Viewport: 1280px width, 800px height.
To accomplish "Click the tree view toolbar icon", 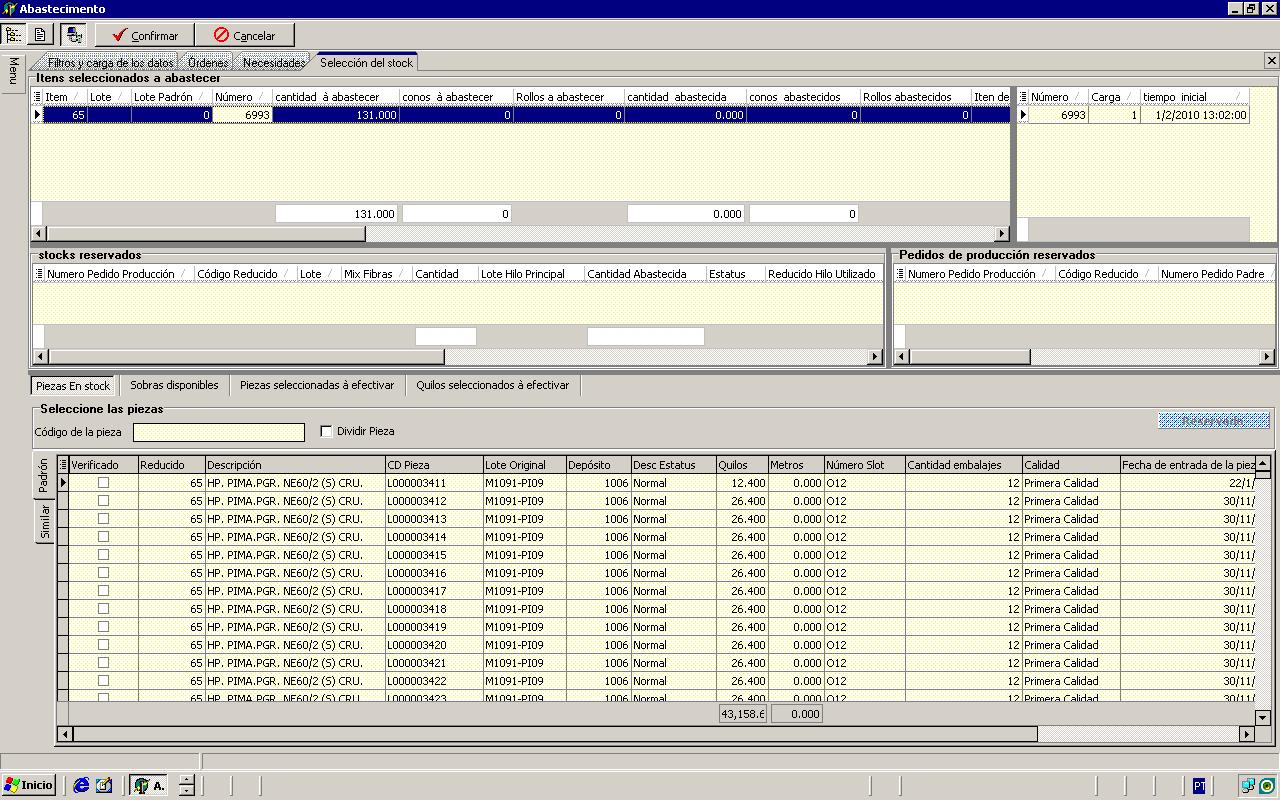I will pyautogui.click(x=13, y=35).
